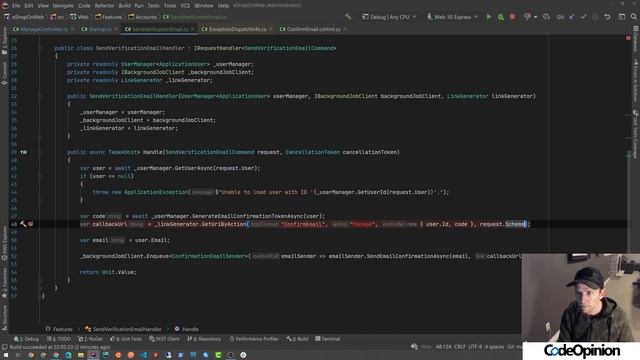Screen dimensions: 640x360
Task: Open File Explorer from the taskbar
Action: (x=81, y=355)
